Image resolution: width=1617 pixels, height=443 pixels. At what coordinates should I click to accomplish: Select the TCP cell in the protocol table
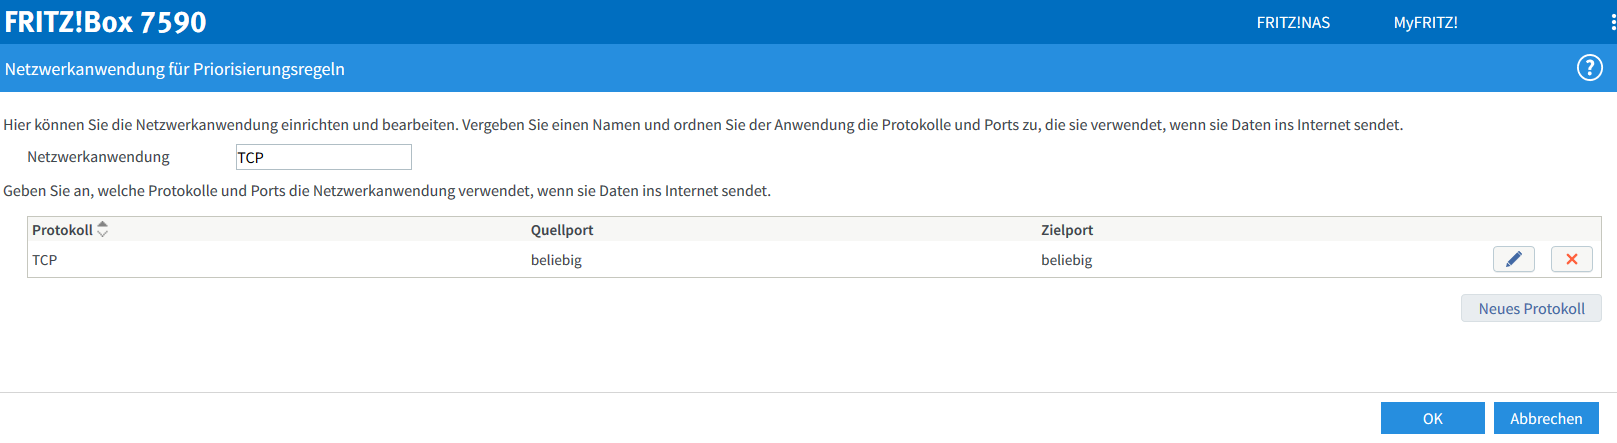click(x=45, y=260)
